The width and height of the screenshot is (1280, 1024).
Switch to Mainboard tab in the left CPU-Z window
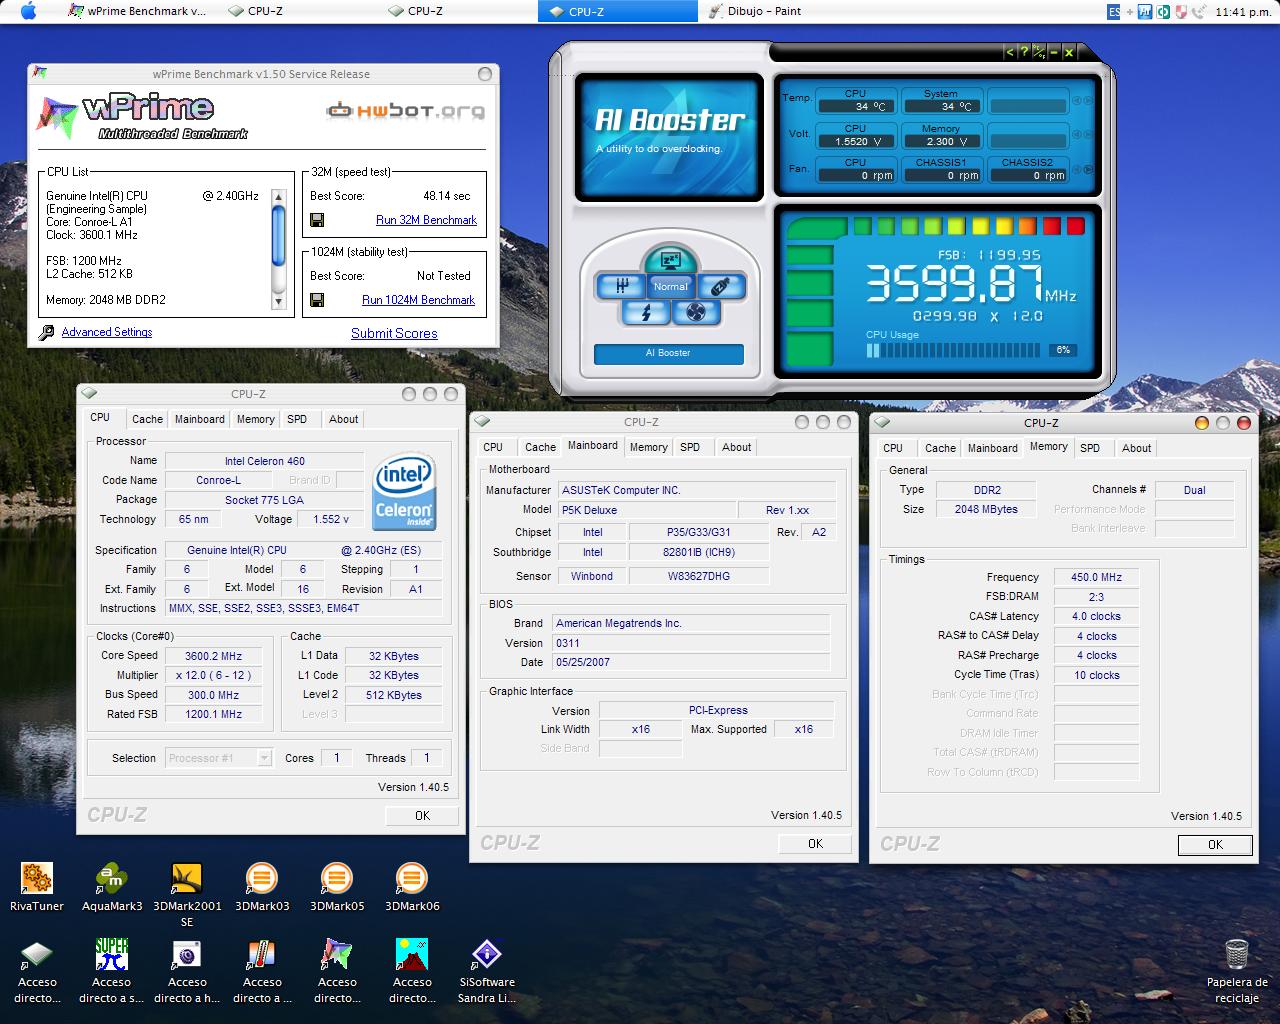tap(200, 420)
